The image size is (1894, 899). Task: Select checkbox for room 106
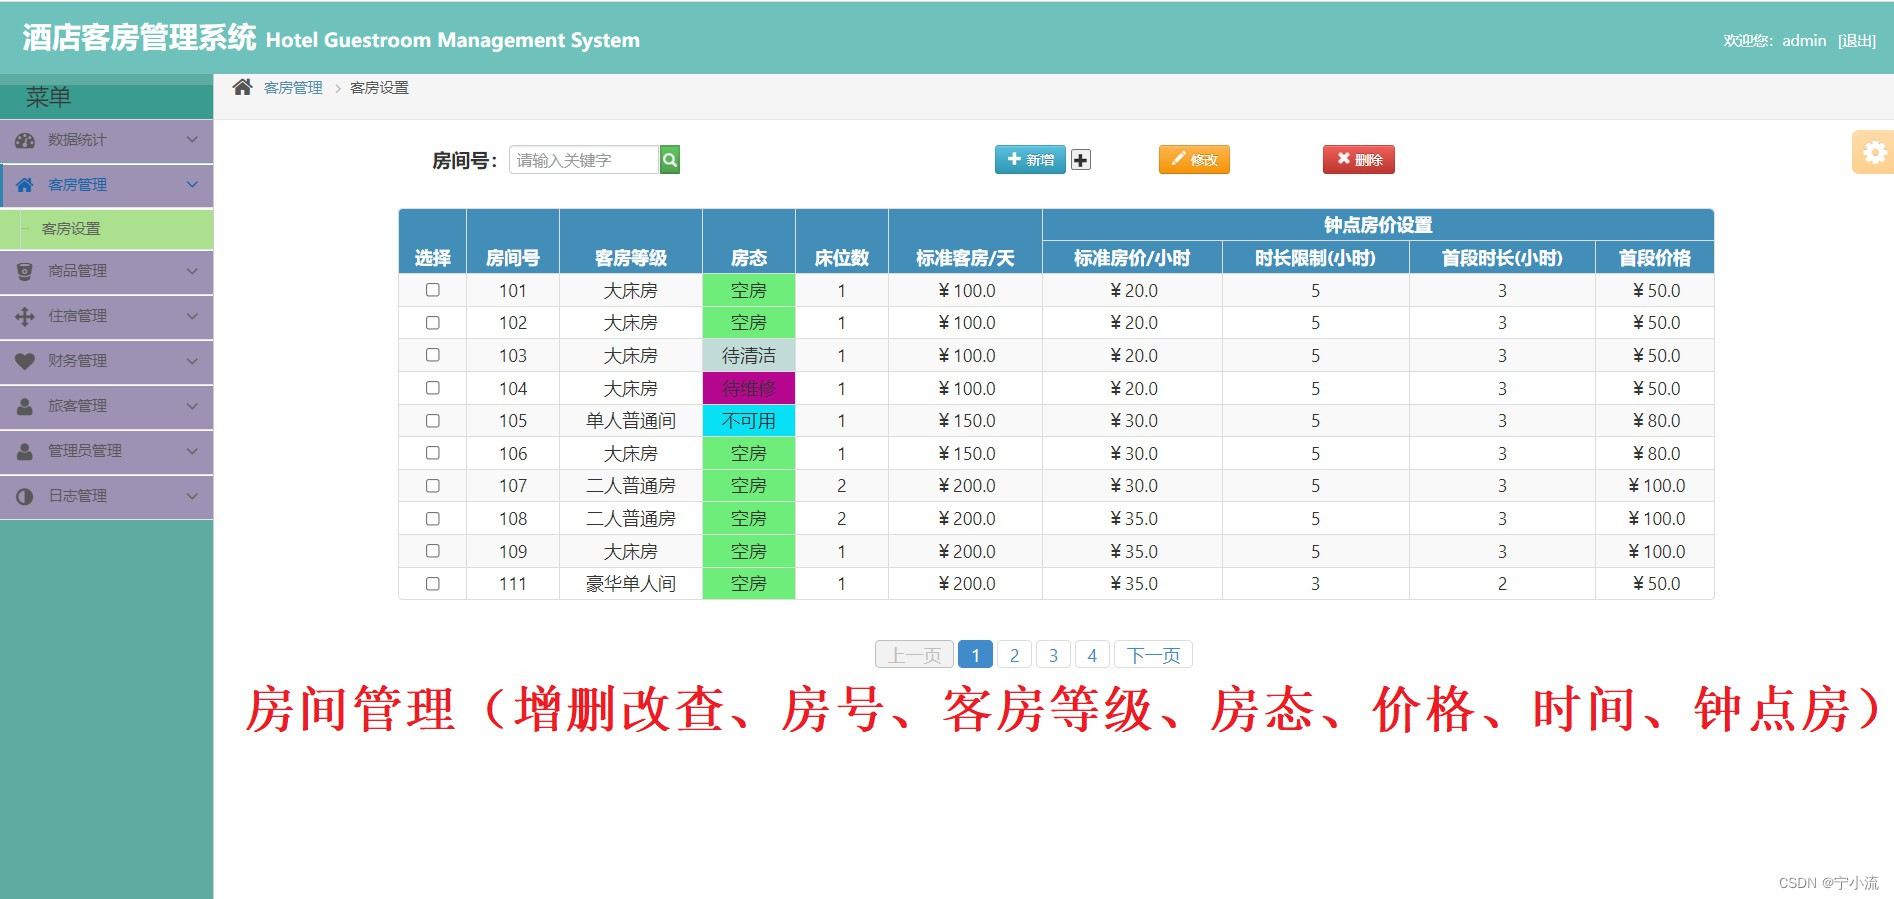433,453
